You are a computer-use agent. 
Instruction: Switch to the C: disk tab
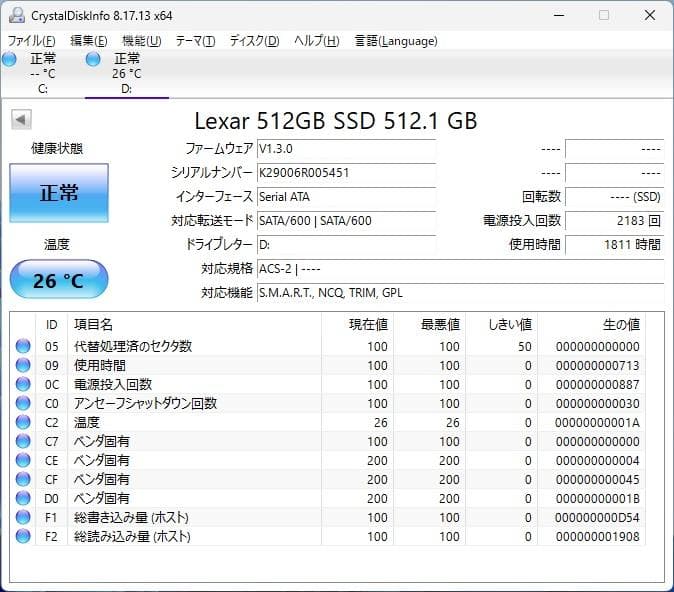click(x=43, y=74)
